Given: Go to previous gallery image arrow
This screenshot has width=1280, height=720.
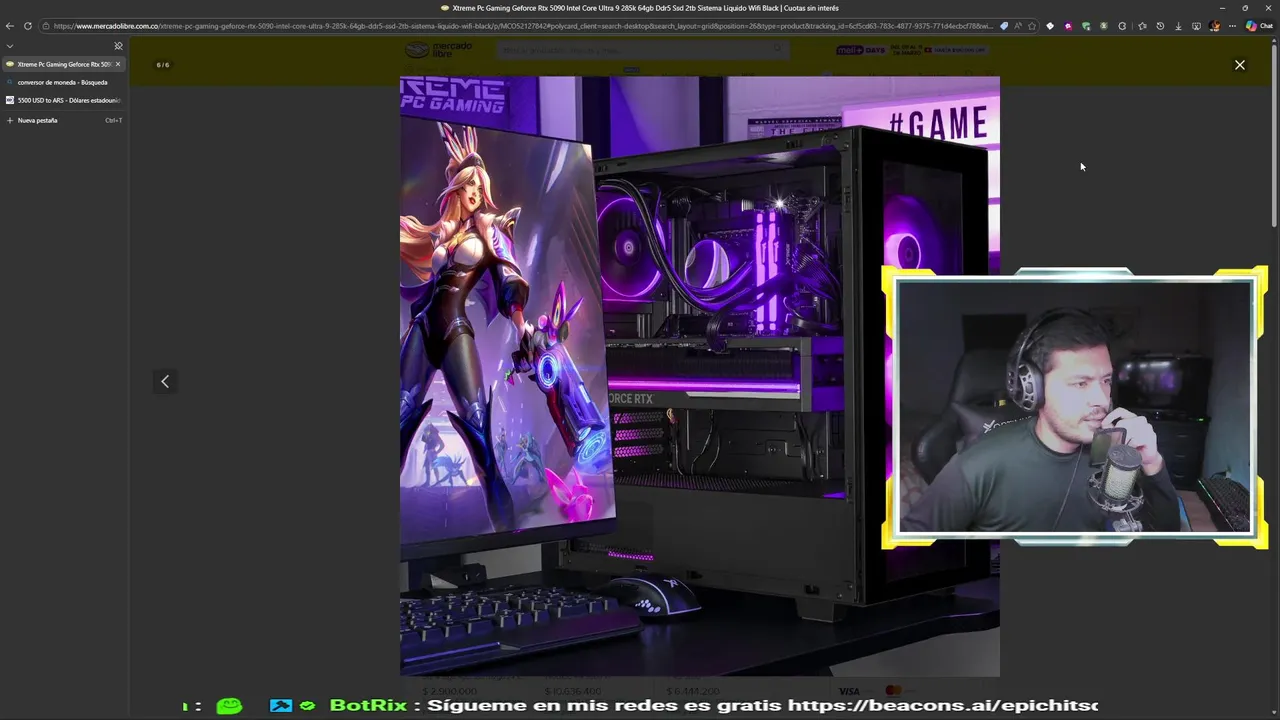Looking at the screenshot, I should click(165, 381).
